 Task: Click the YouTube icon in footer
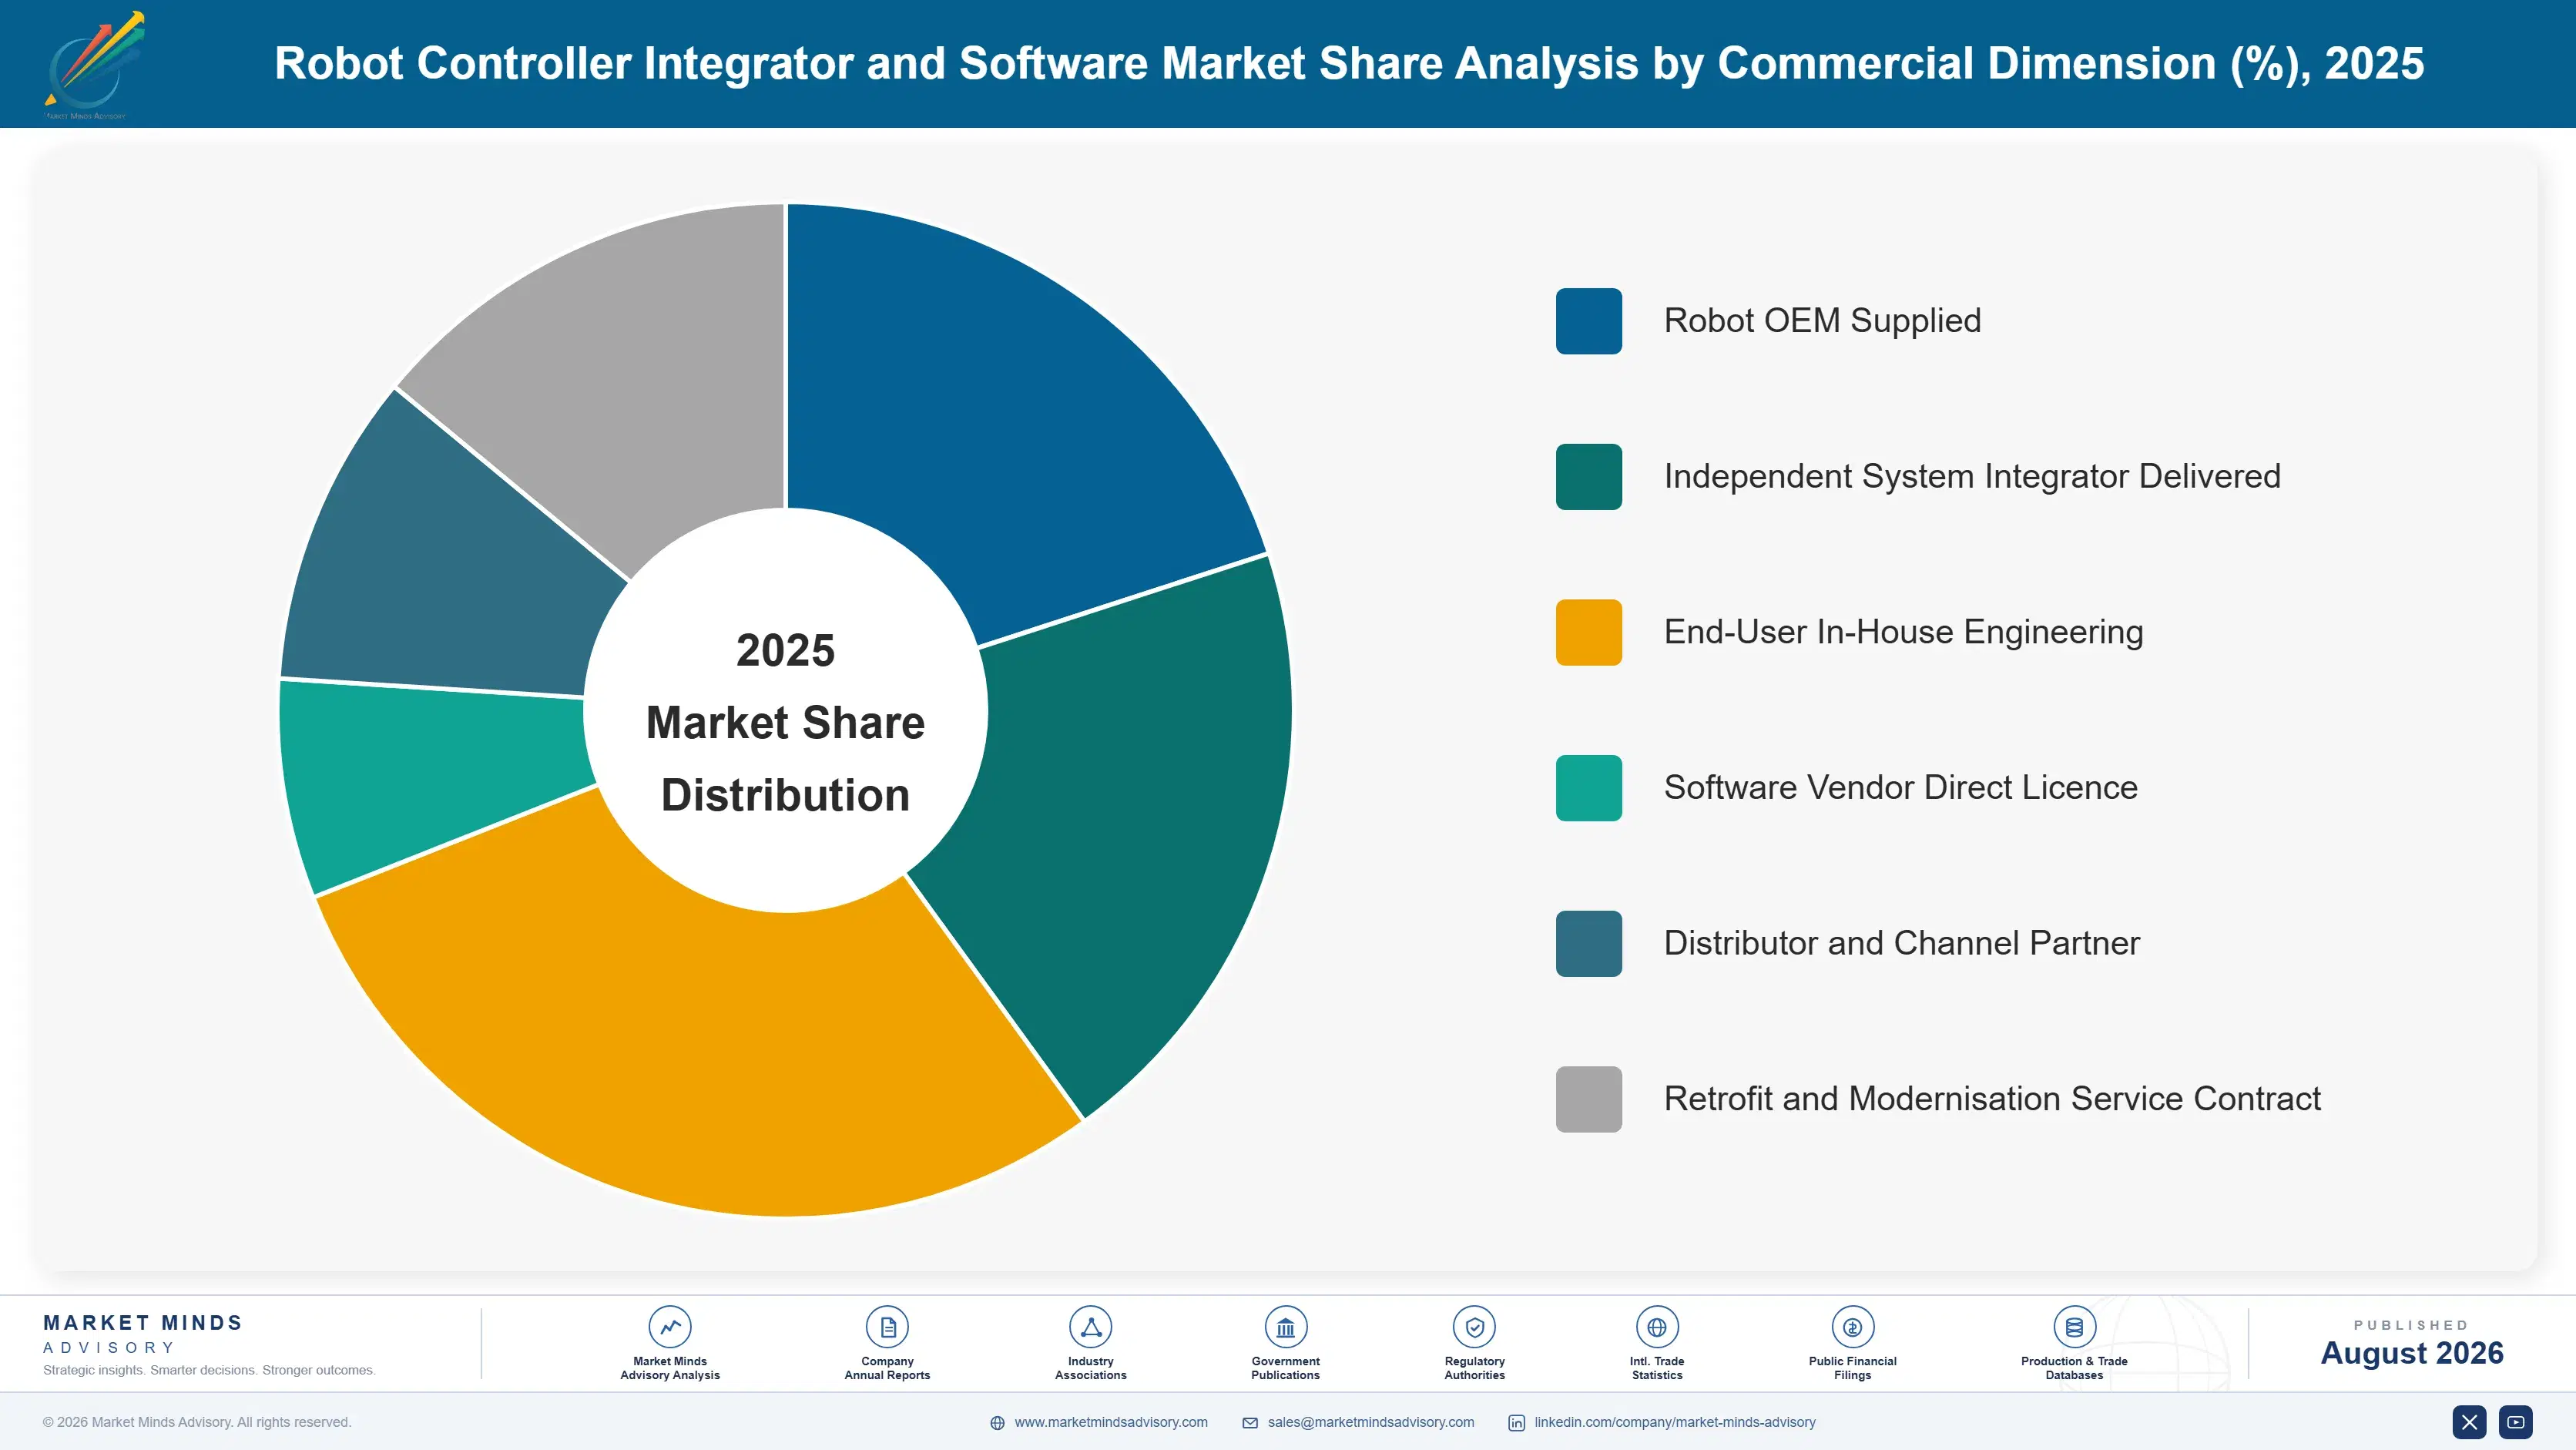click(x=2516, y=1422)
